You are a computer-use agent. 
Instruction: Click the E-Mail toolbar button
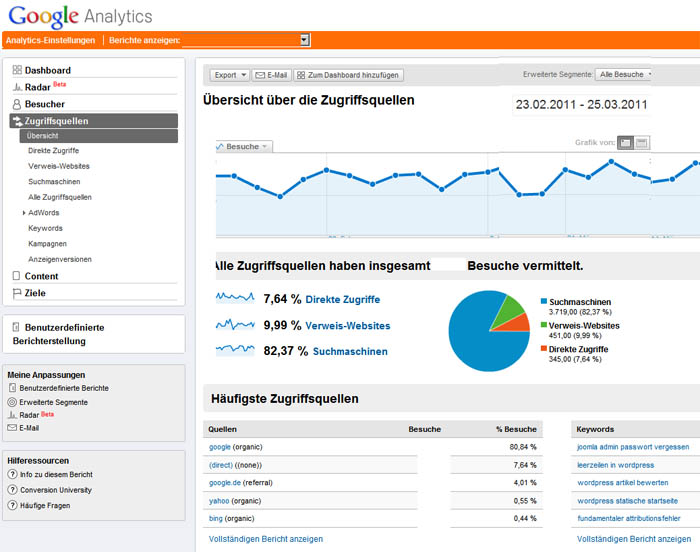coord(271,75)
